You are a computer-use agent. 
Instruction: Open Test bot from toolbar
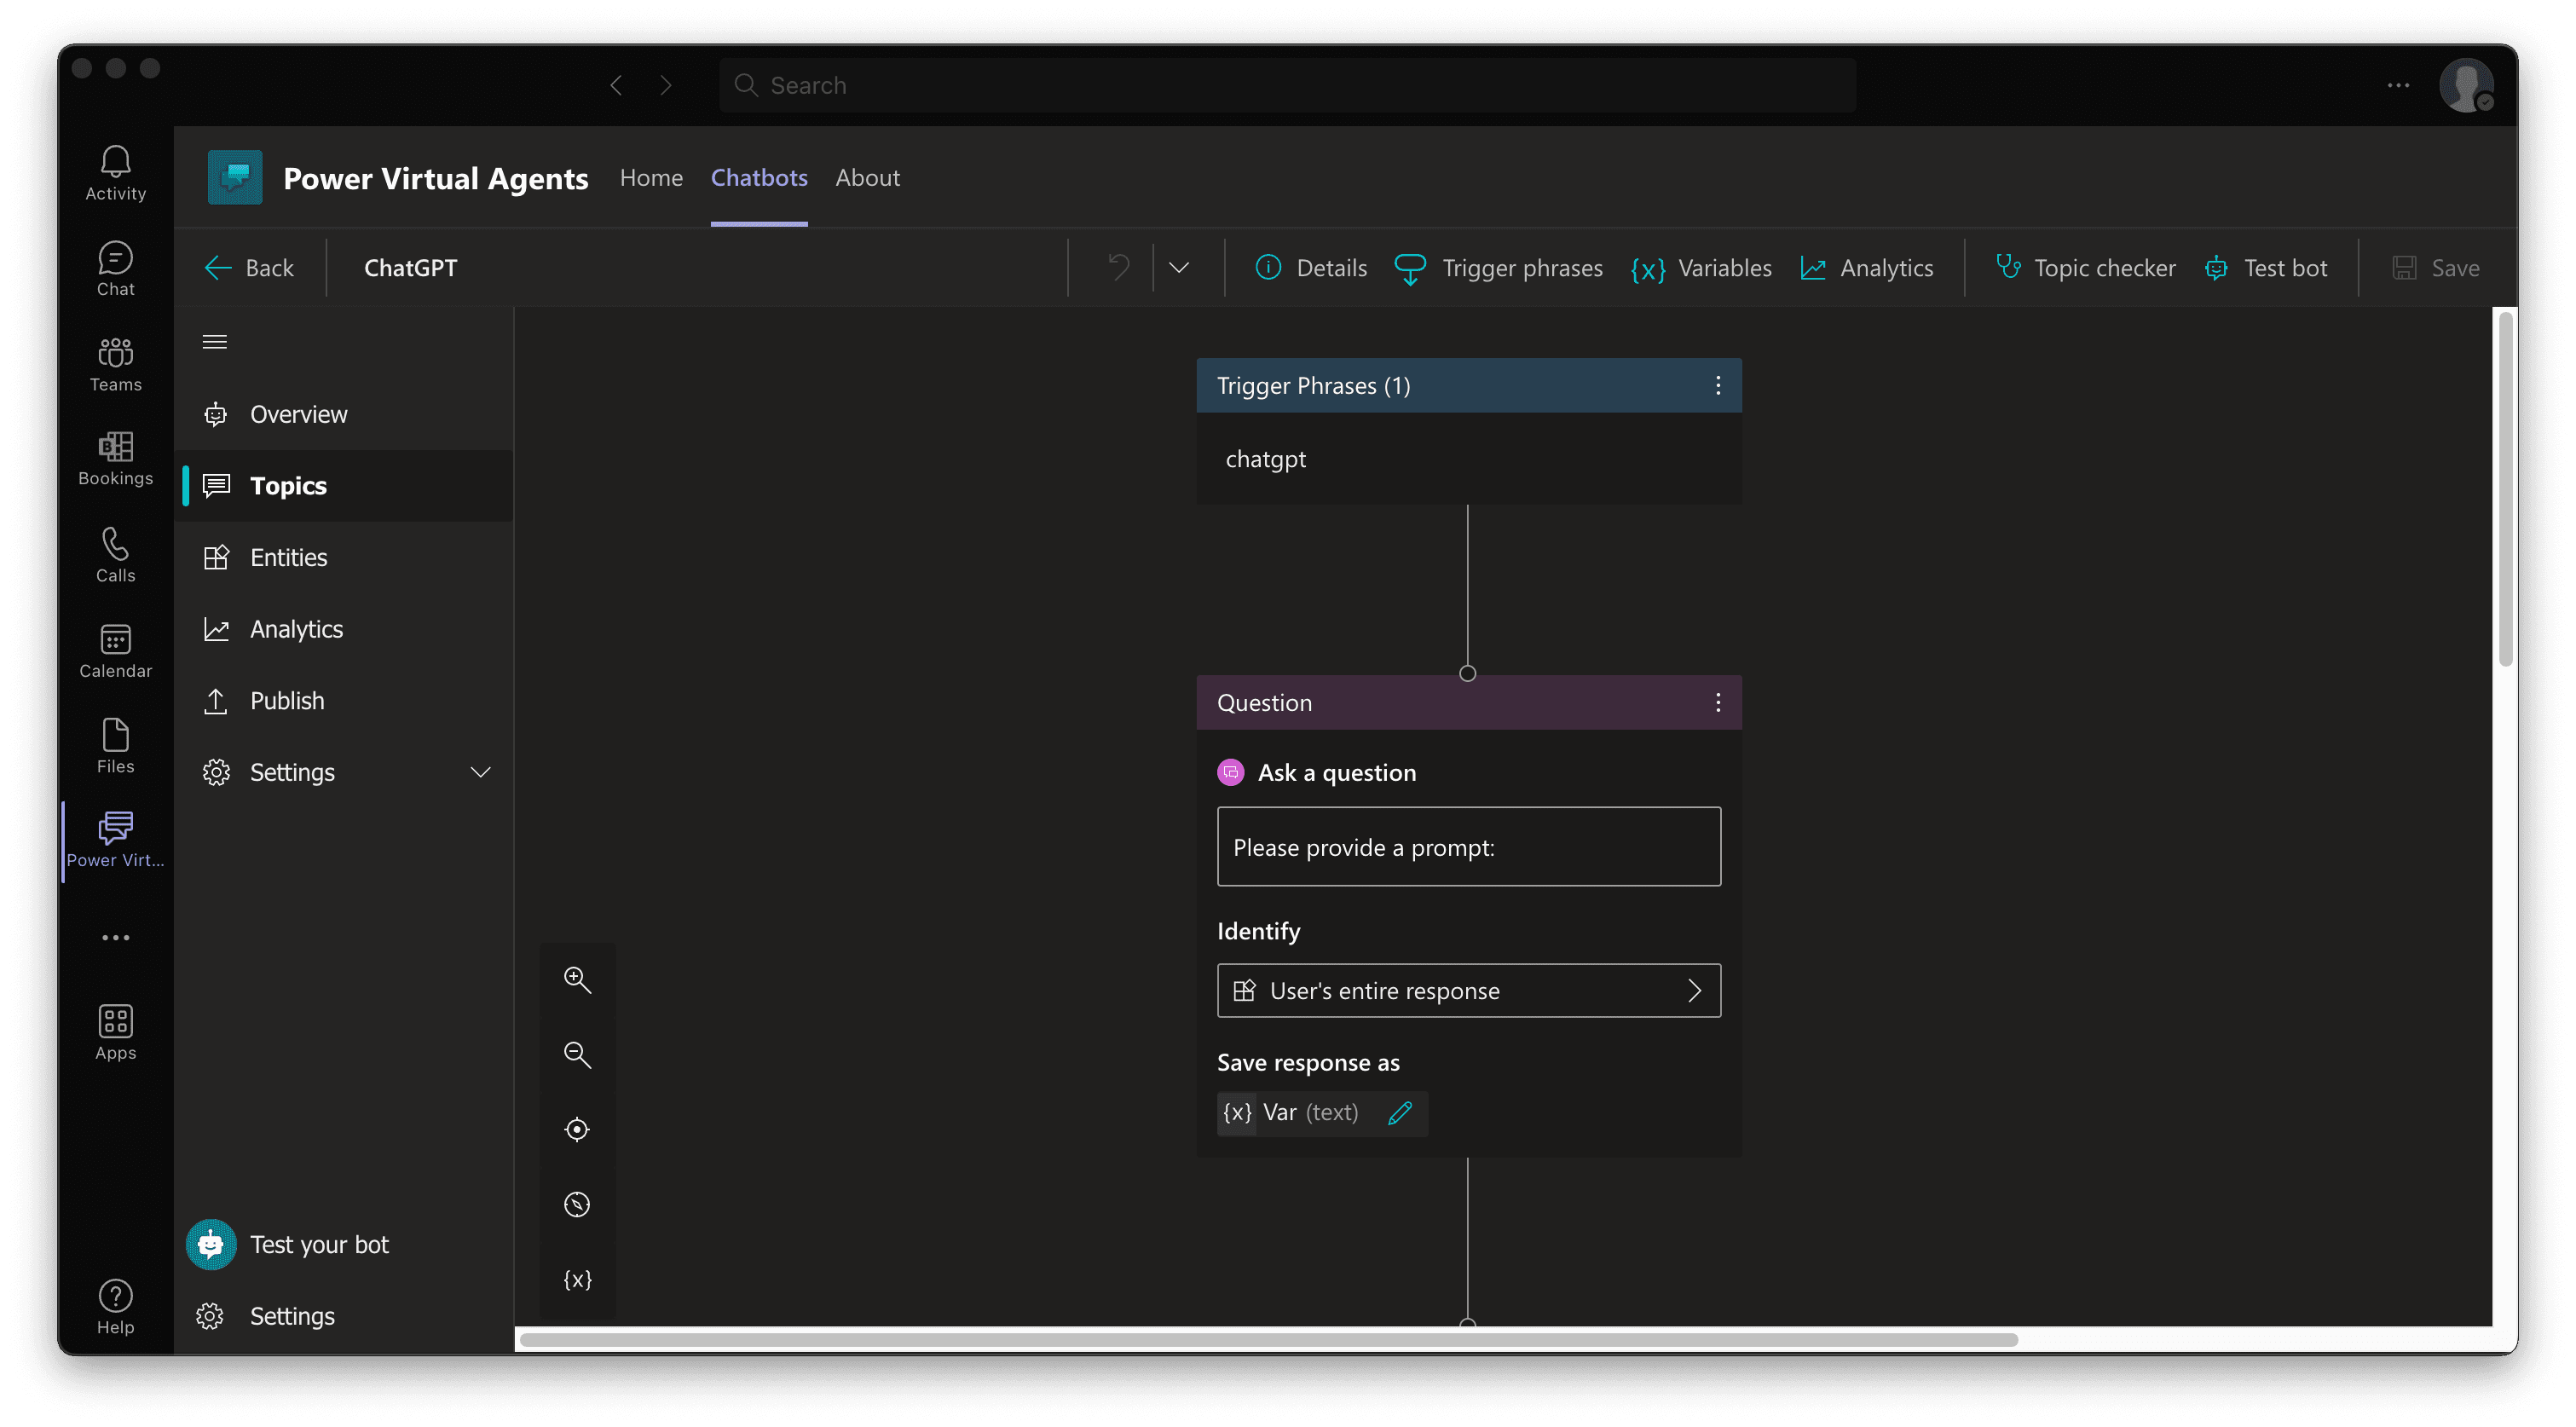point(2266,267)
